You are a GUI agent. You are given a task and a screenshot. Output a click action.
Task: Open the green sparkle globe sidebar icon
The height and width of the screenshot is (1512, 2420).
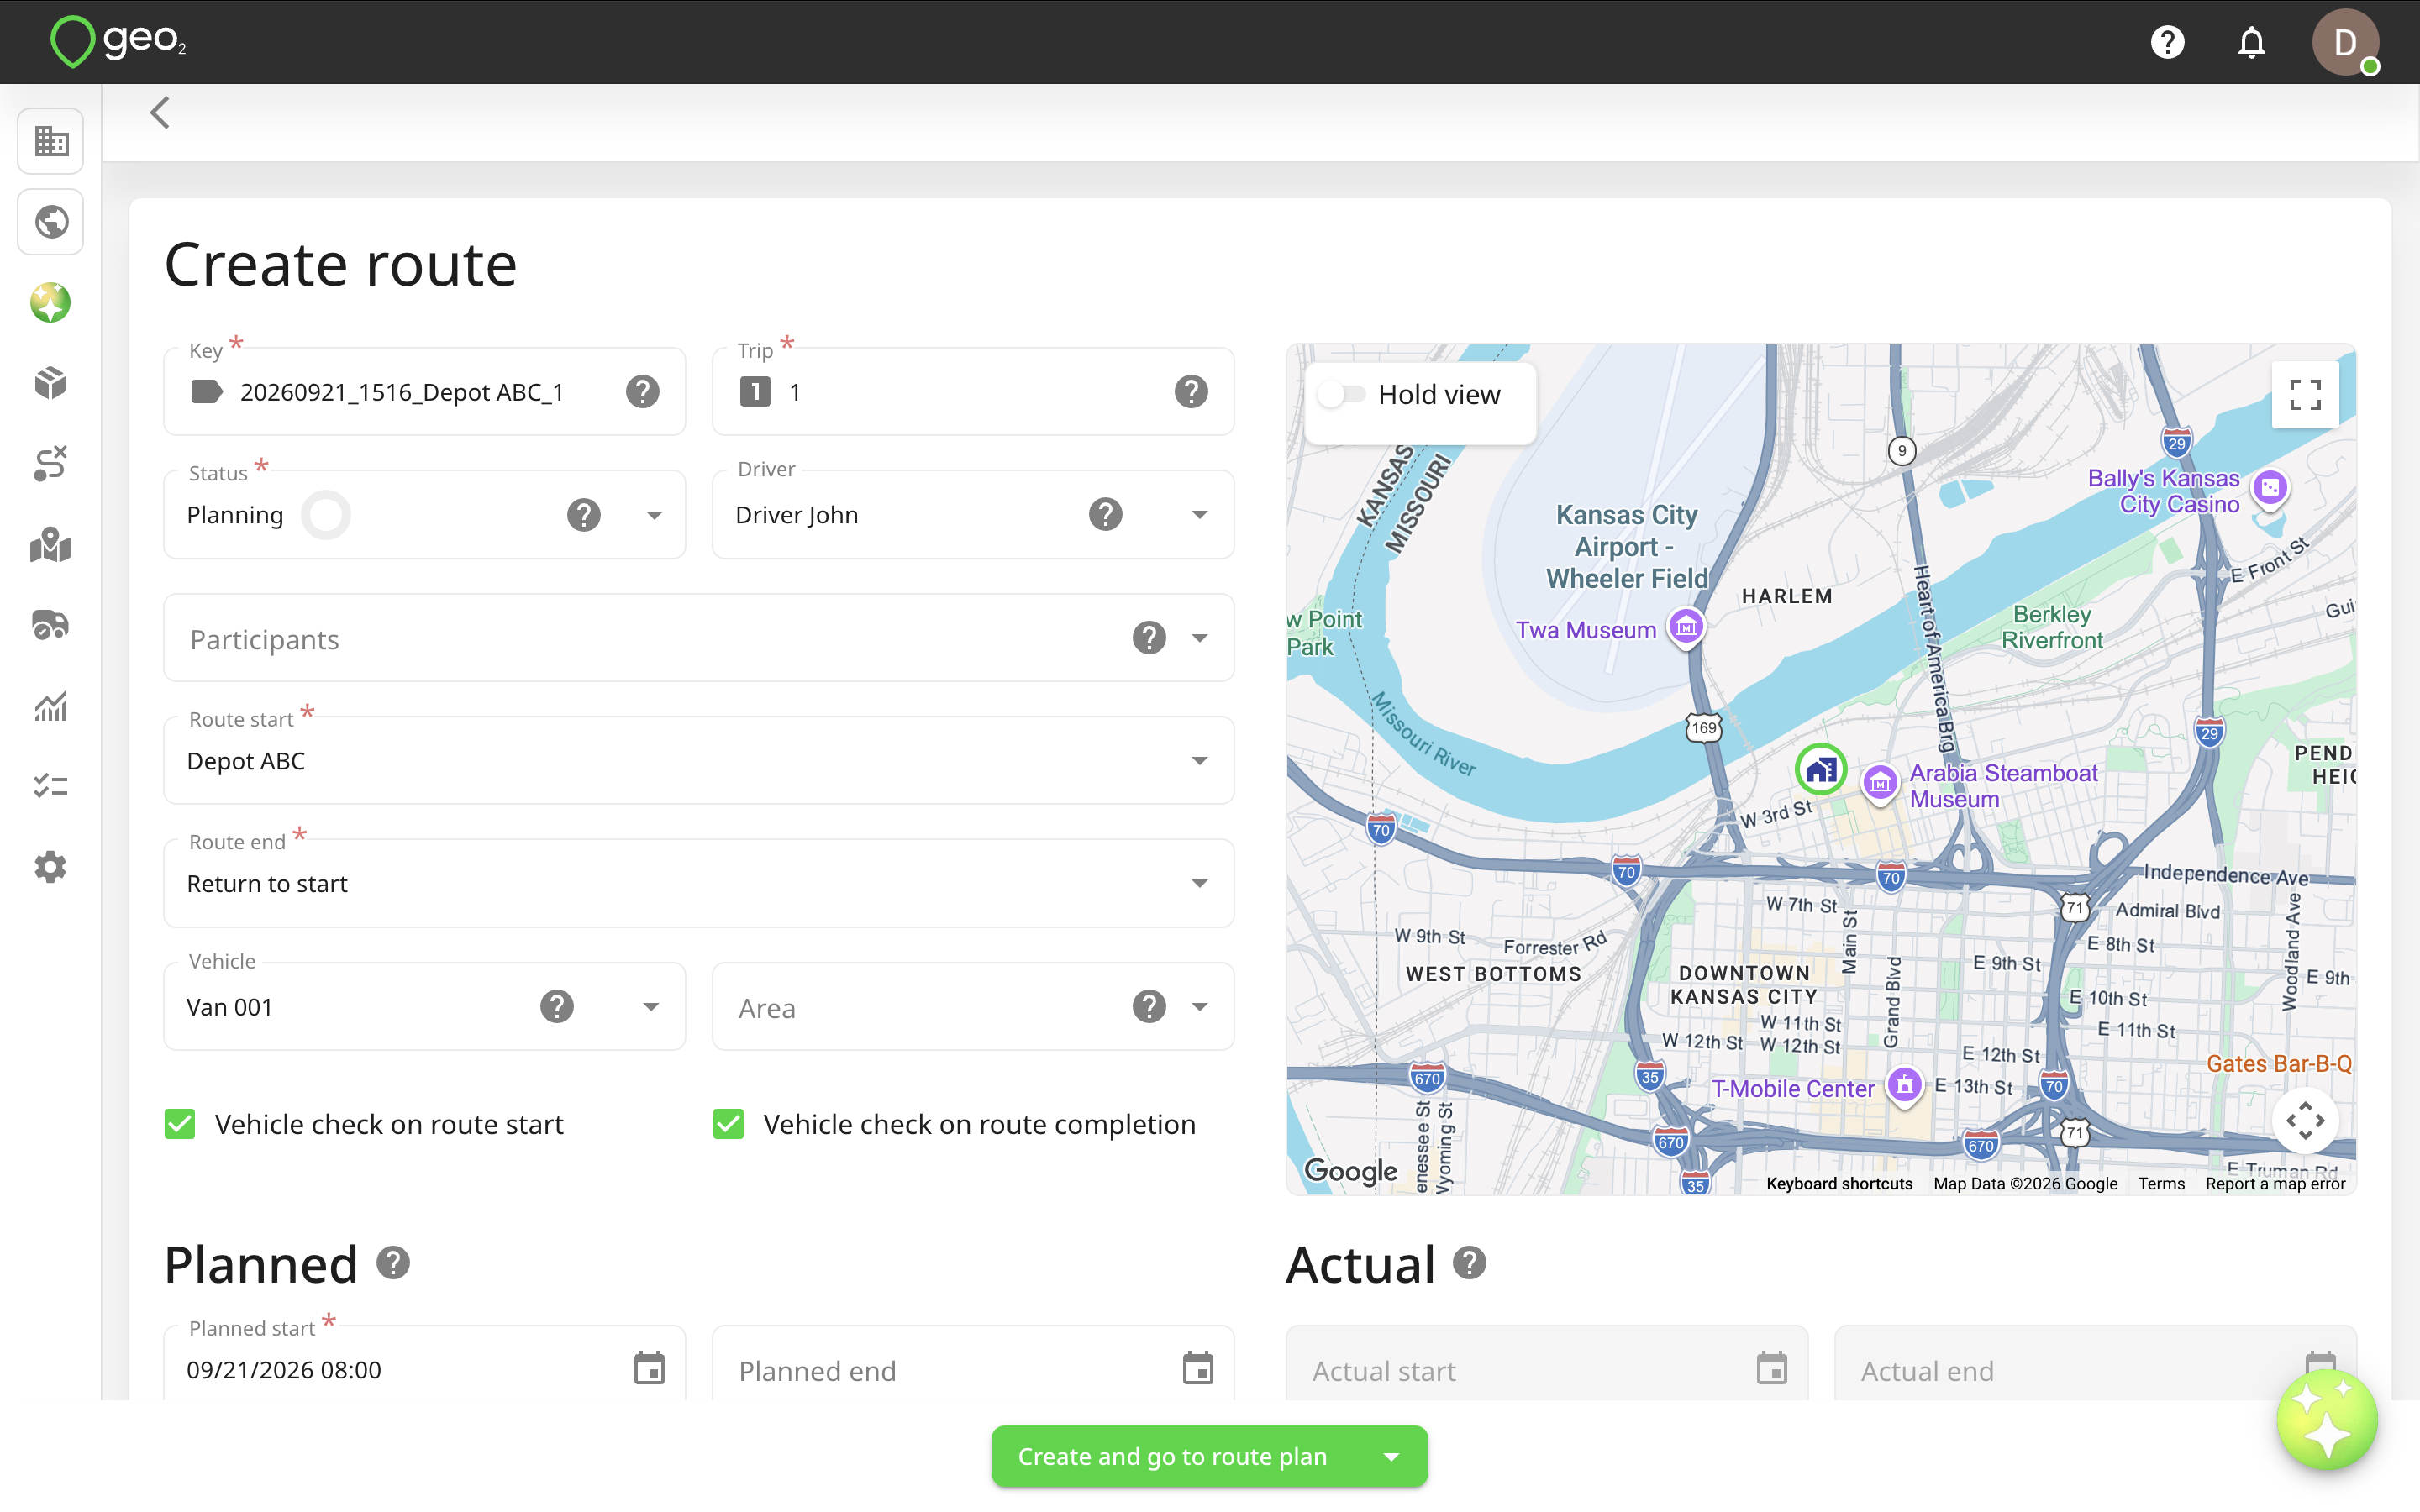click(x=51, y=303)
